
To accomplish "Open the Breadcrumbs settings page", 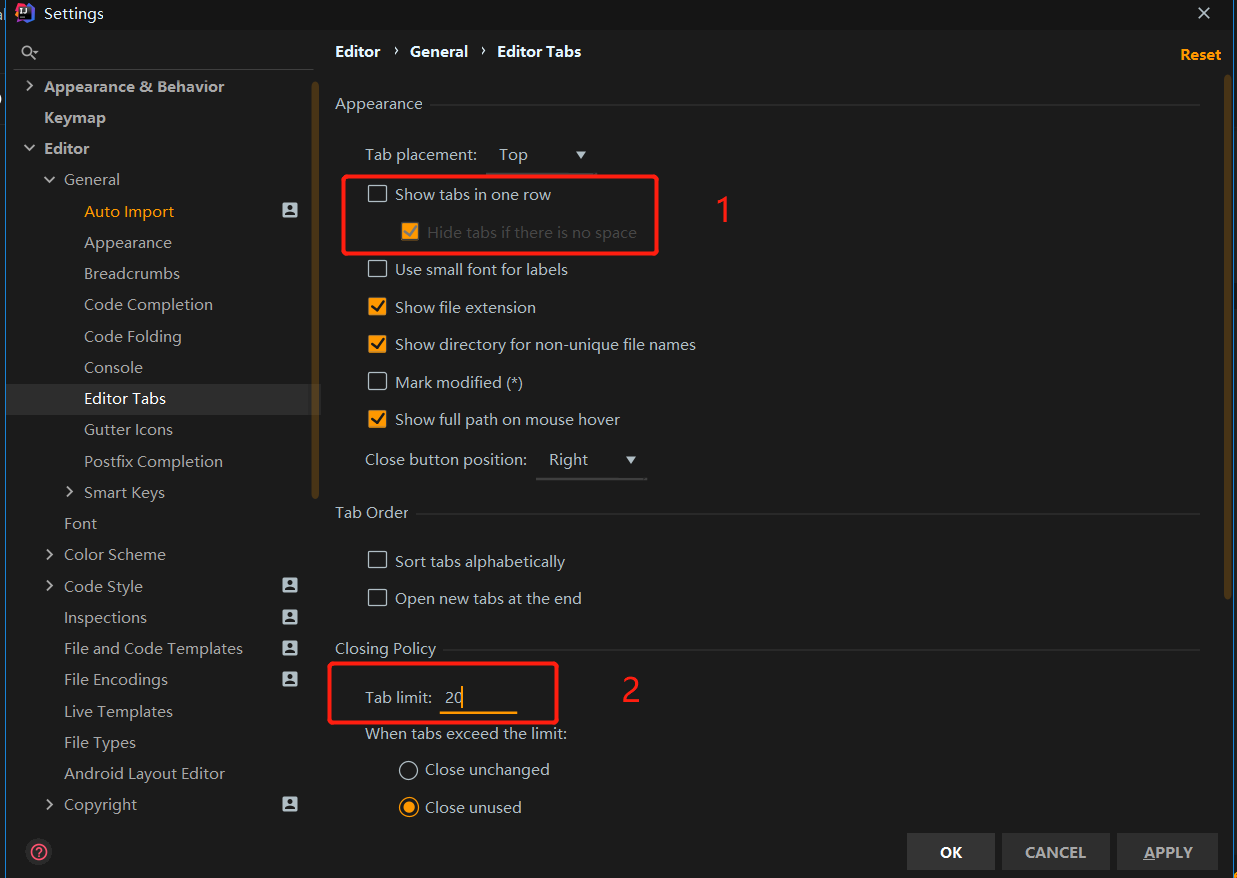I will click(132, 273).
